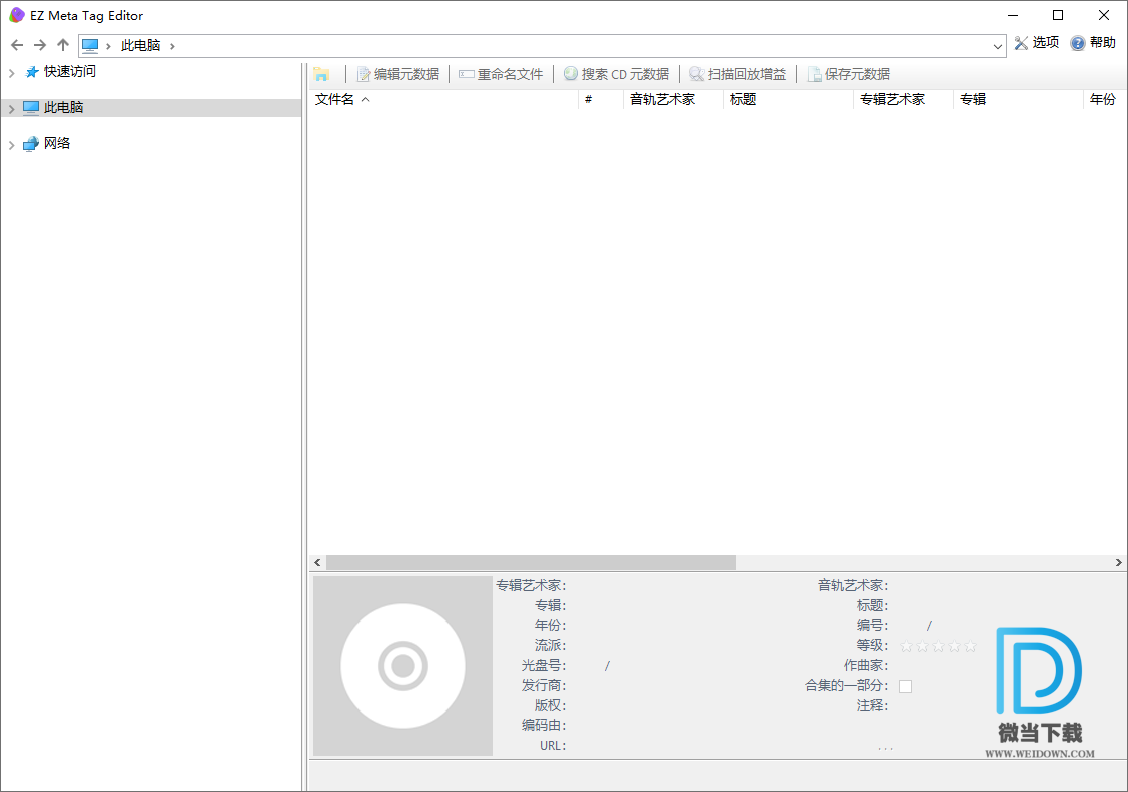
Task: Open the address bar dropdown arrow
Action: (998, 46)
